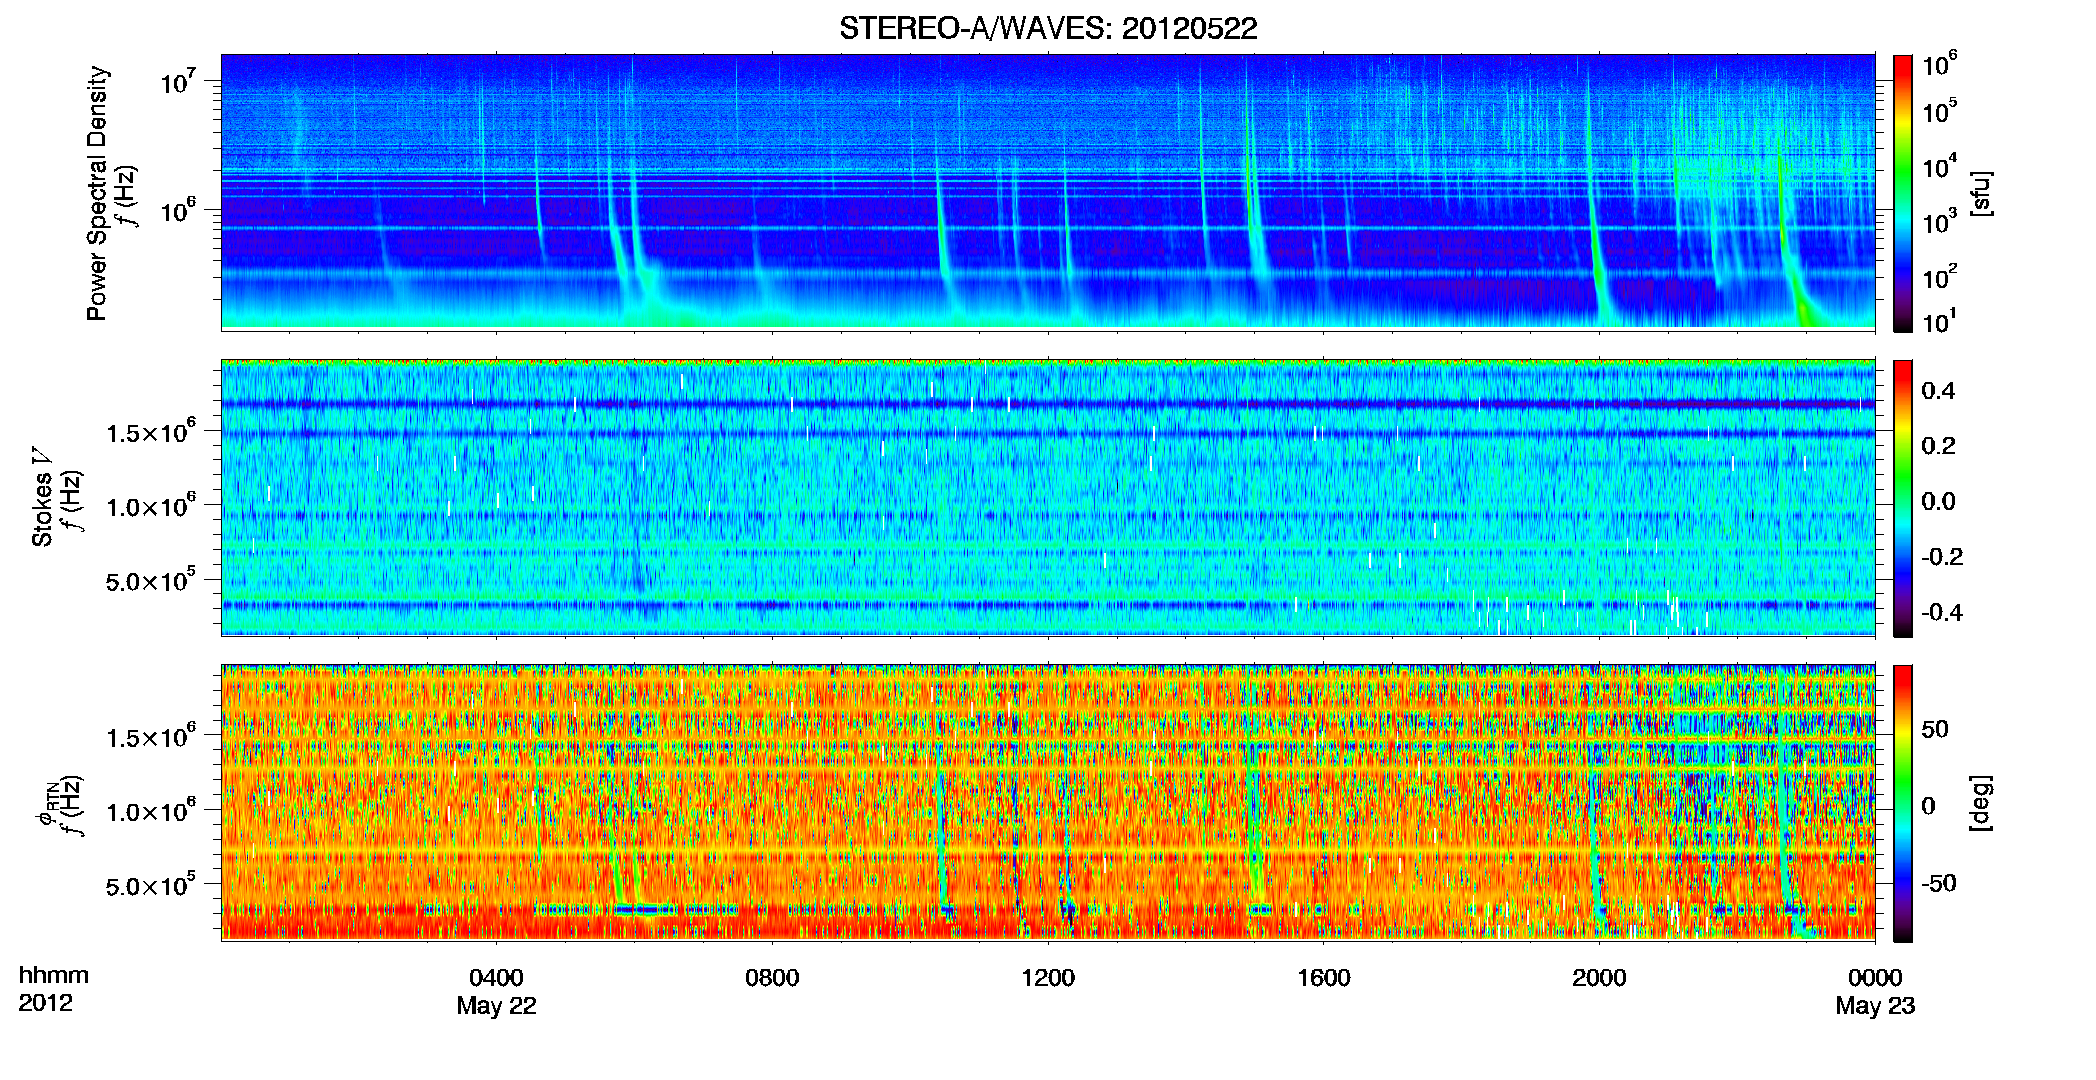Click the -0.2 value on Stokes V scale
This screenshot has height=1080, width=2096.
point(1942,557)
